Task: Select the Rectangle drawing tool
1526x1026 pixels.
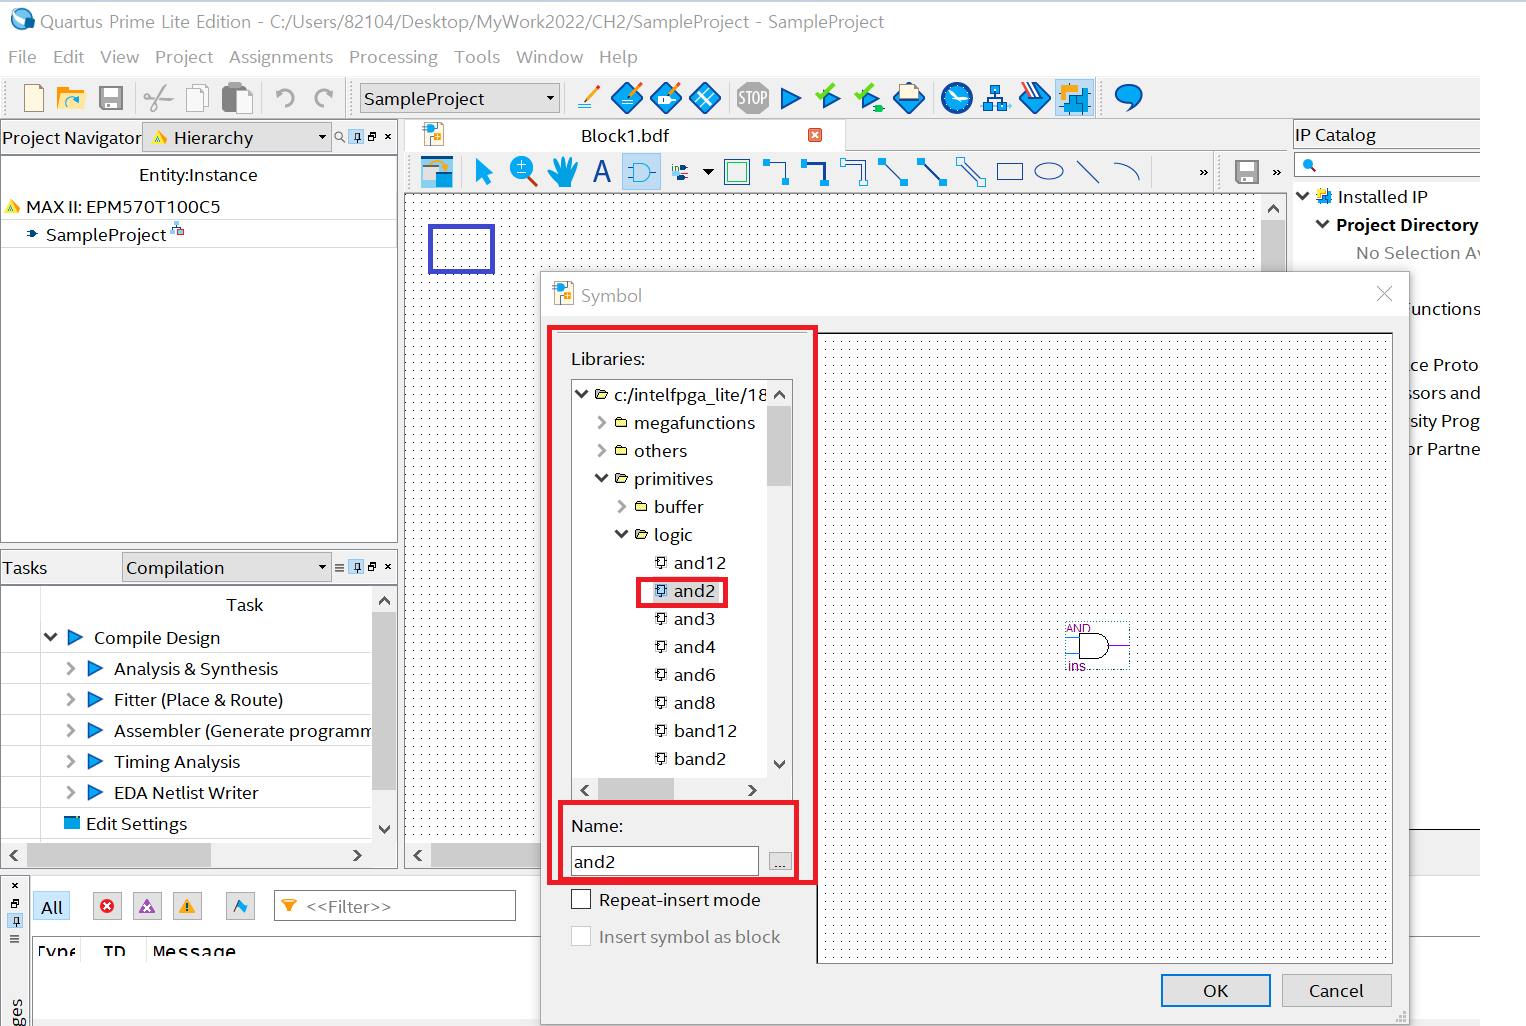Action: [x=1010, y=172]
